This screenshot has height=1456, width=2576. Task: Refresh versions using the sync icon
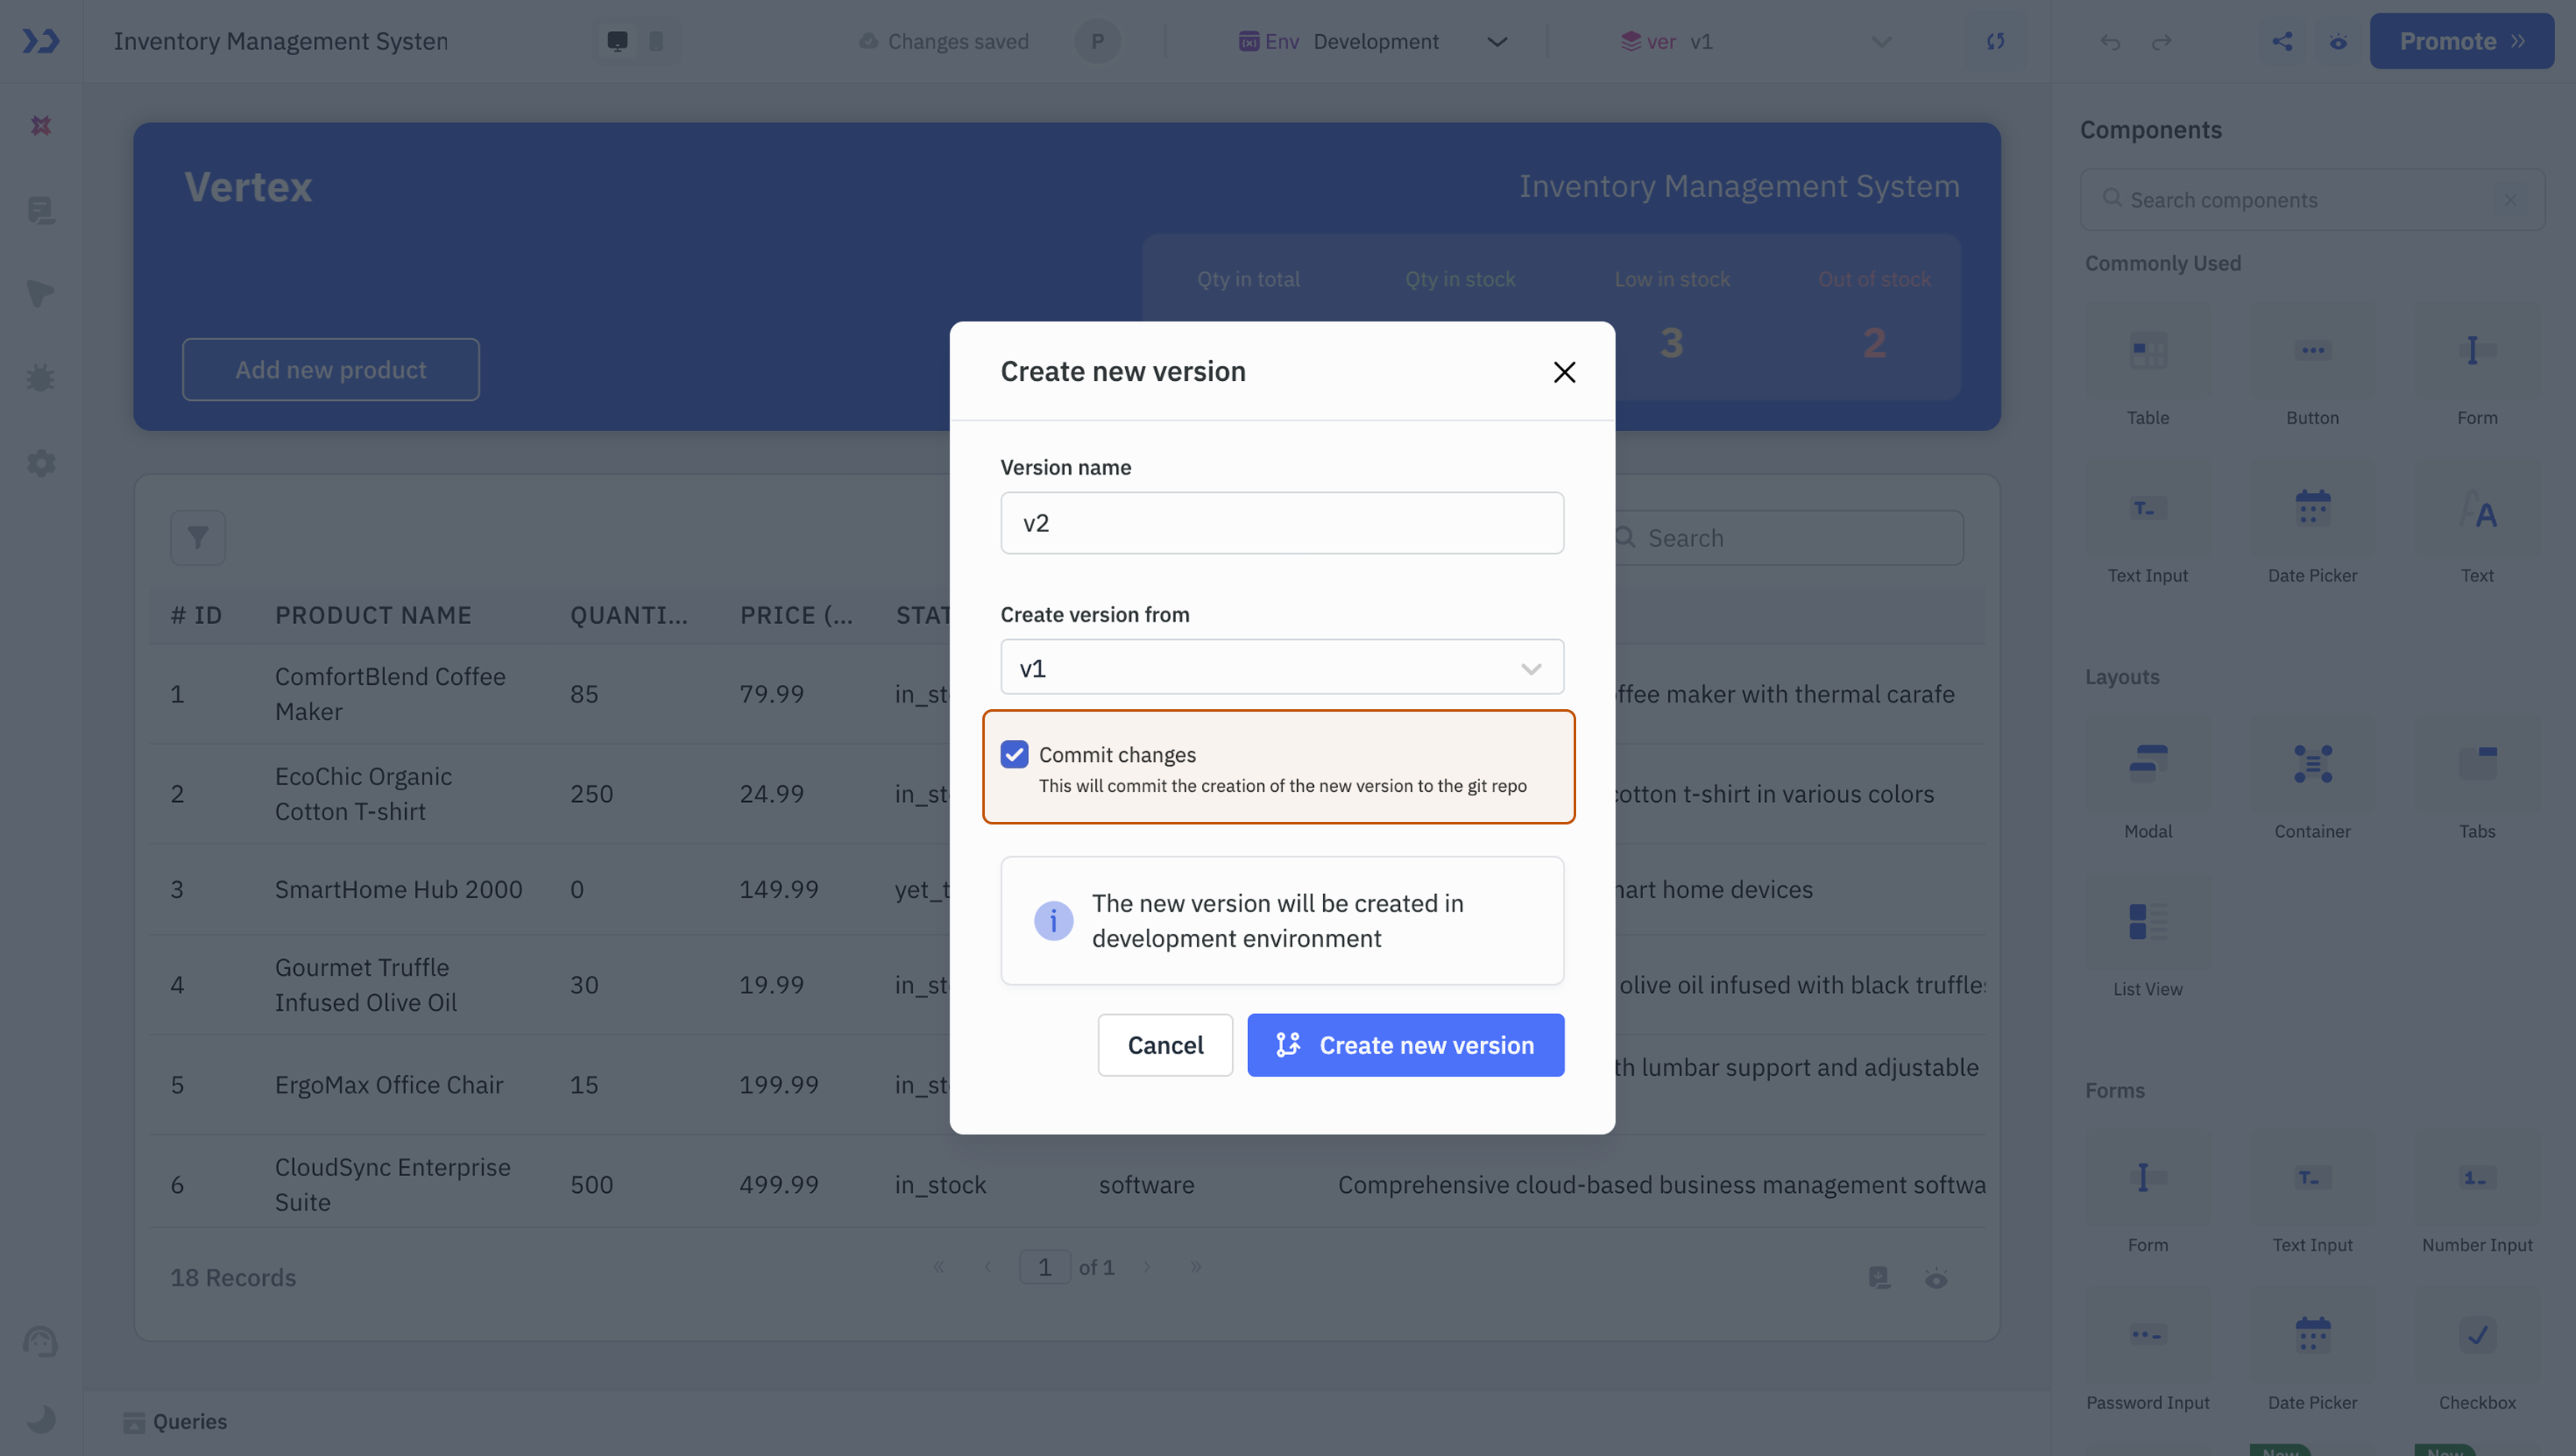tap(1995, 41)
